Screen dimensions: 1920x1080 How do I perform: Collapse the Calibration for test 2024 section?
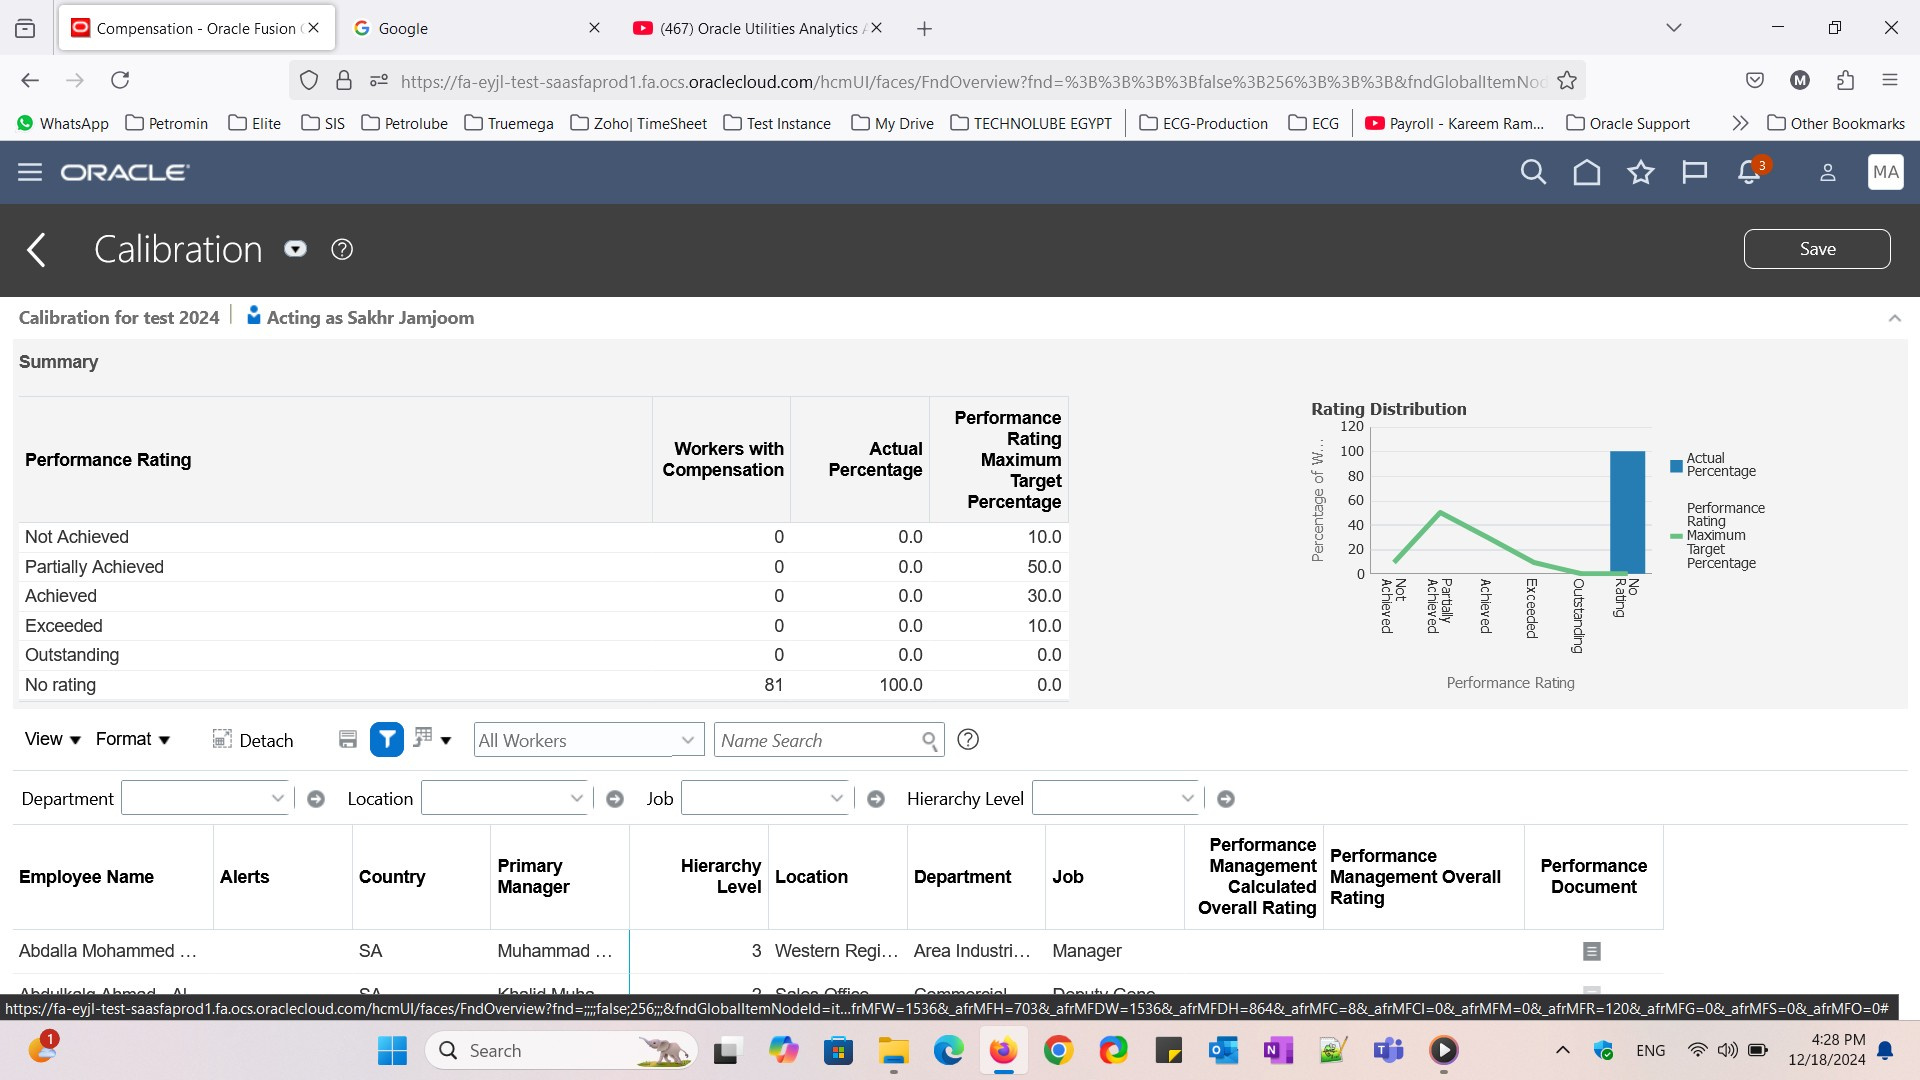(x=1896, y=317)
